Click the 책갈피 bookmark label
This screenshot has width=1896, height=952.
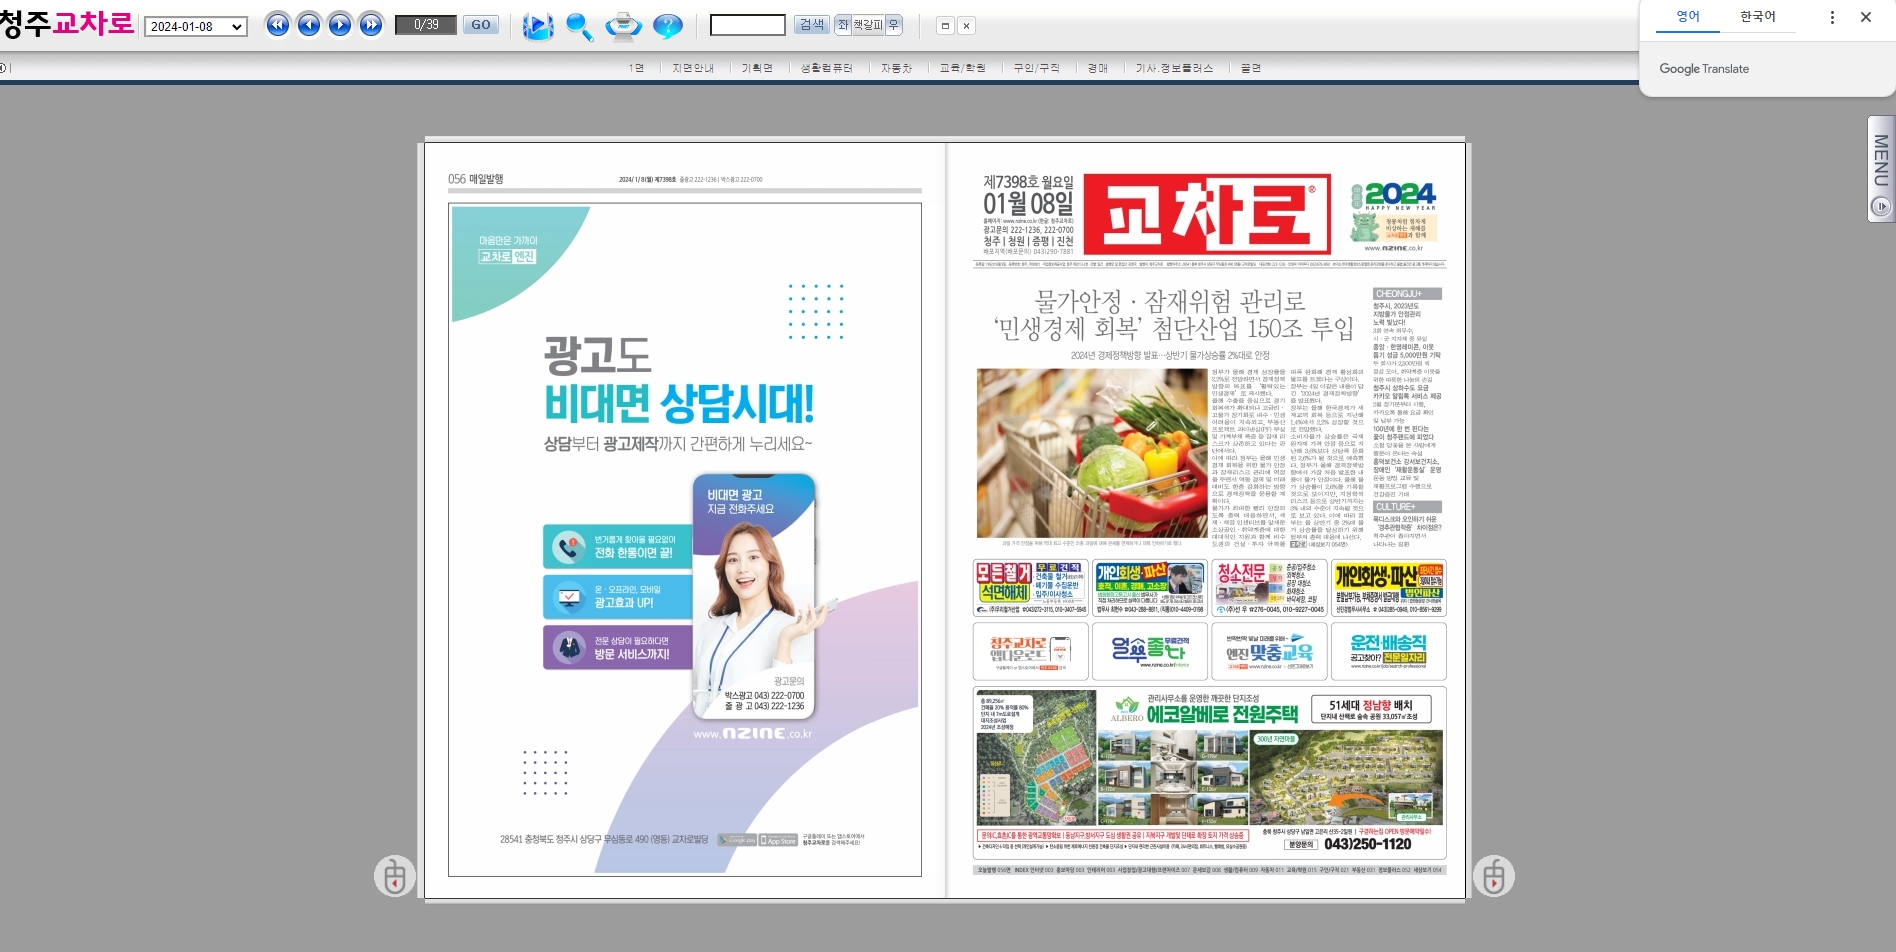pyautogui.click(x=867, y=25)
